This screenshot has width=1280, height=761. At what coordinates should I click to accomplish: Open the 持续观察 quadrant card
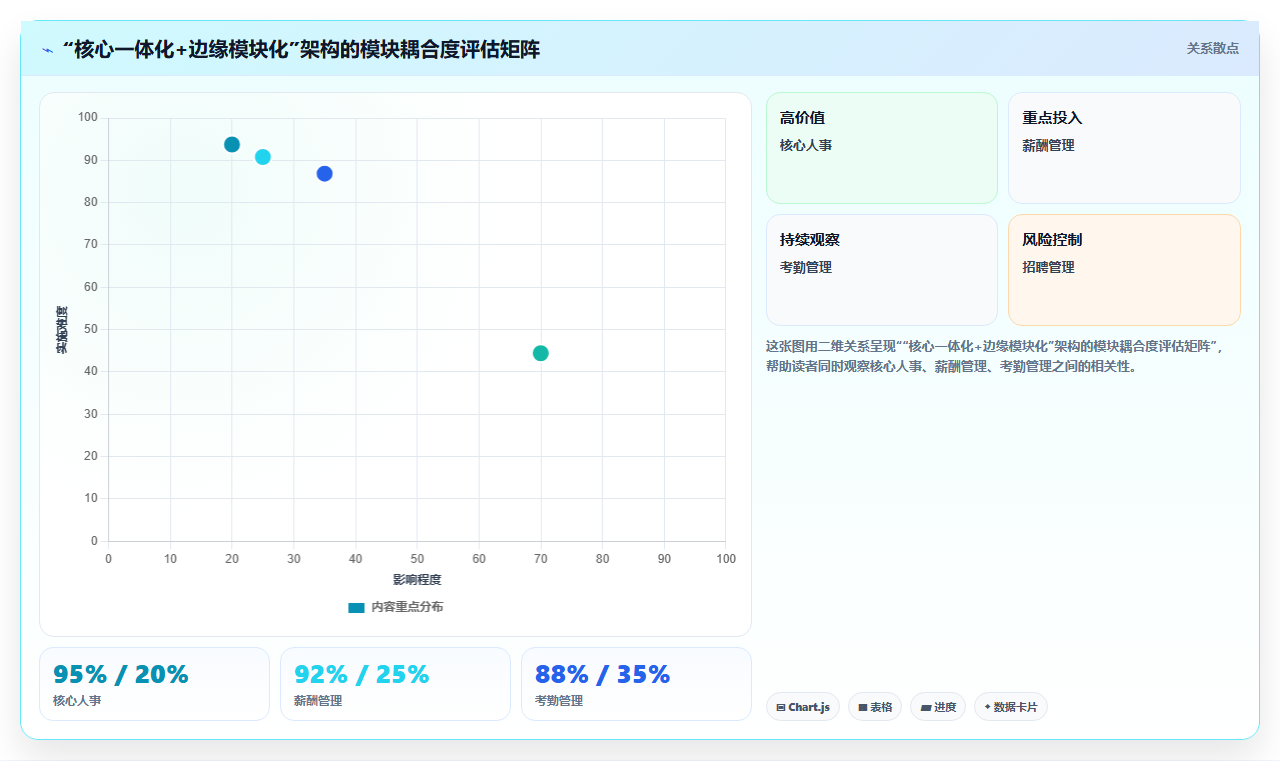[882, 270]
